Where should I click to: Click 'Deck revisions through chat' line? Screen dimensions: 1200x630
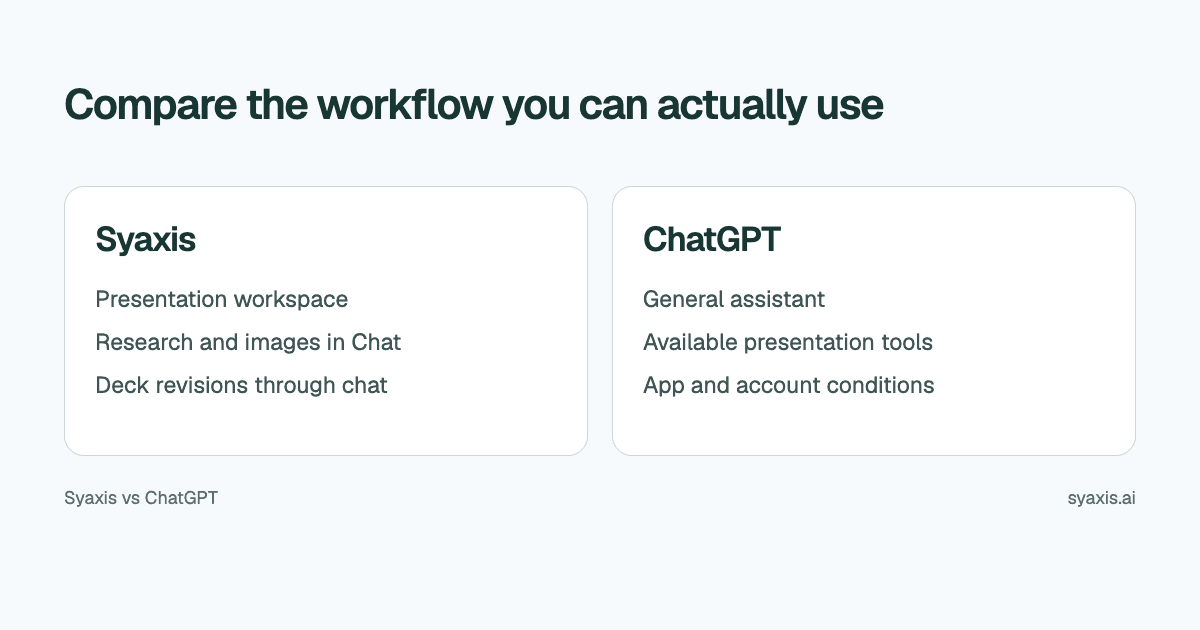tap(241, 385)
